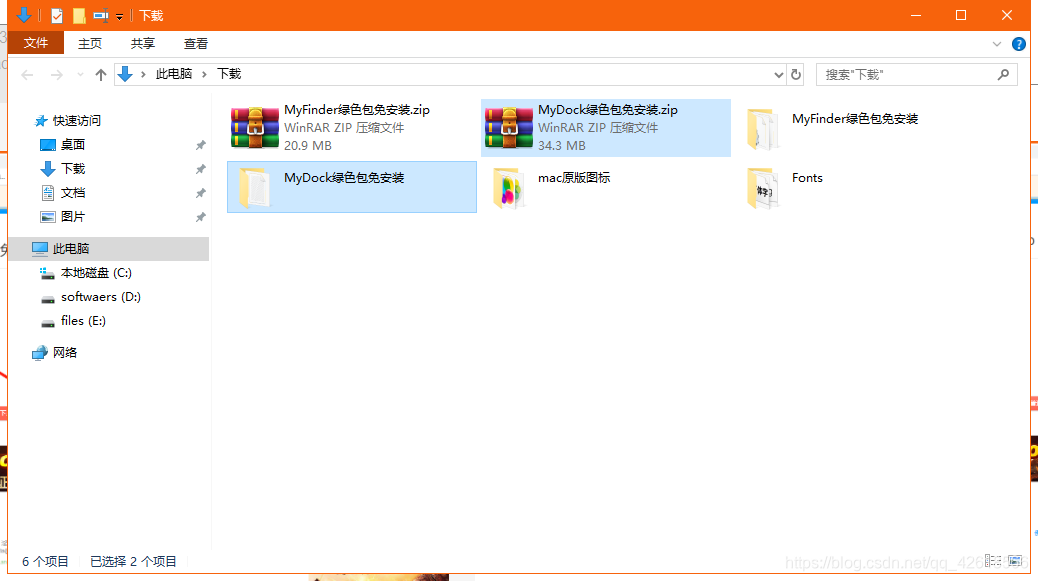Switch to large icons view in status bar
This screenshot has width=1038, height=581.
pos(1015,561)
